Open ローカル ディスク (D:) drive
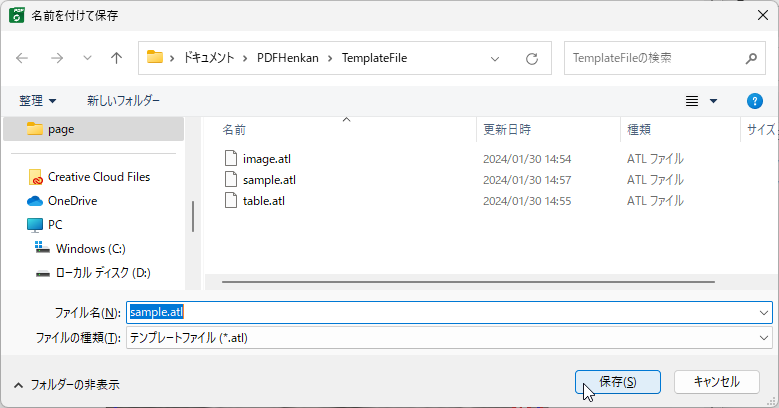Viewport: 779px width, 408px height. tap(93, 272)
